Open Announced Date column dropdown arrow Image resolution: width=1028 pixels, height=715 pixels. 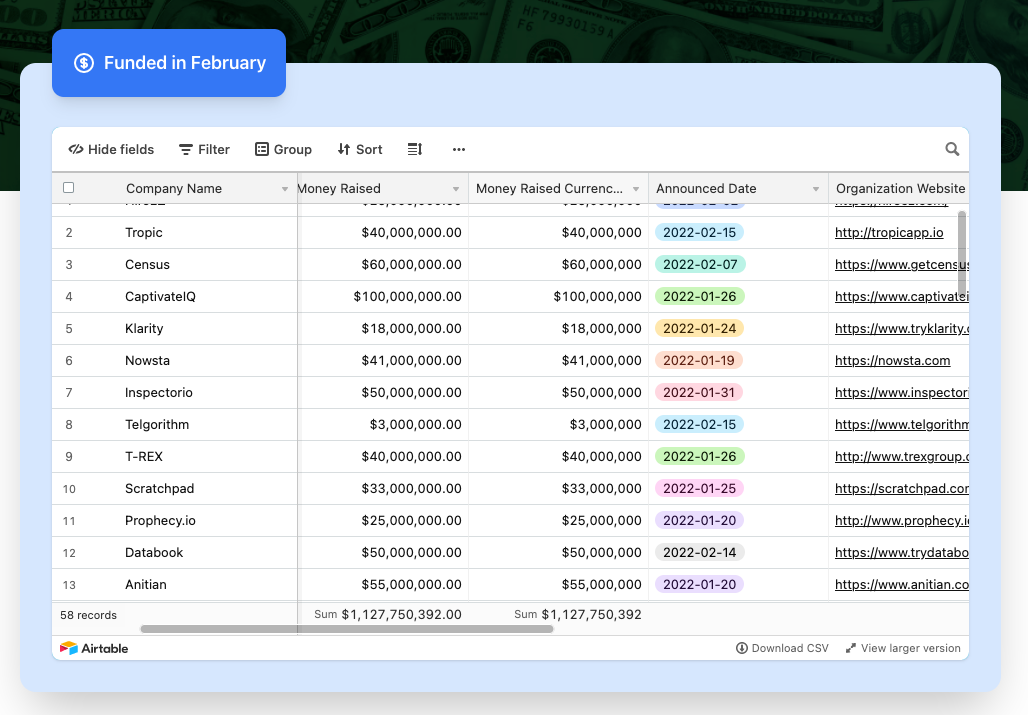pos(816,189)
